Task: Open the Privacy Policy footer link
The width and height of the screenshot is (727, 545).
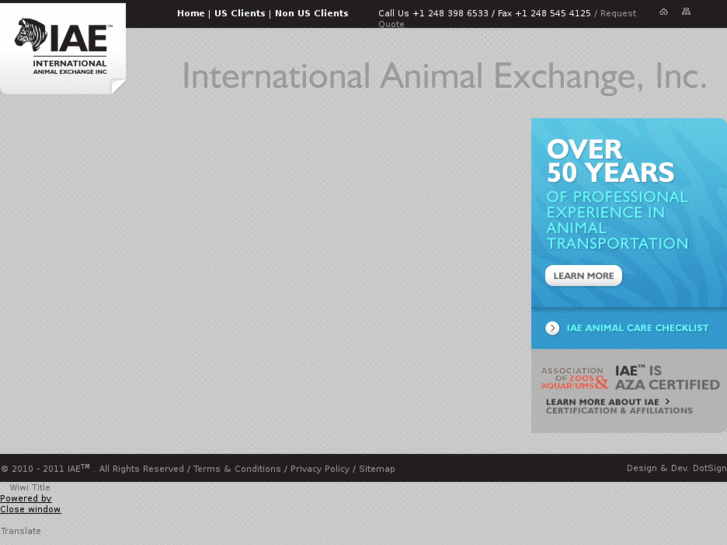Action: click(x=320, y=469)
